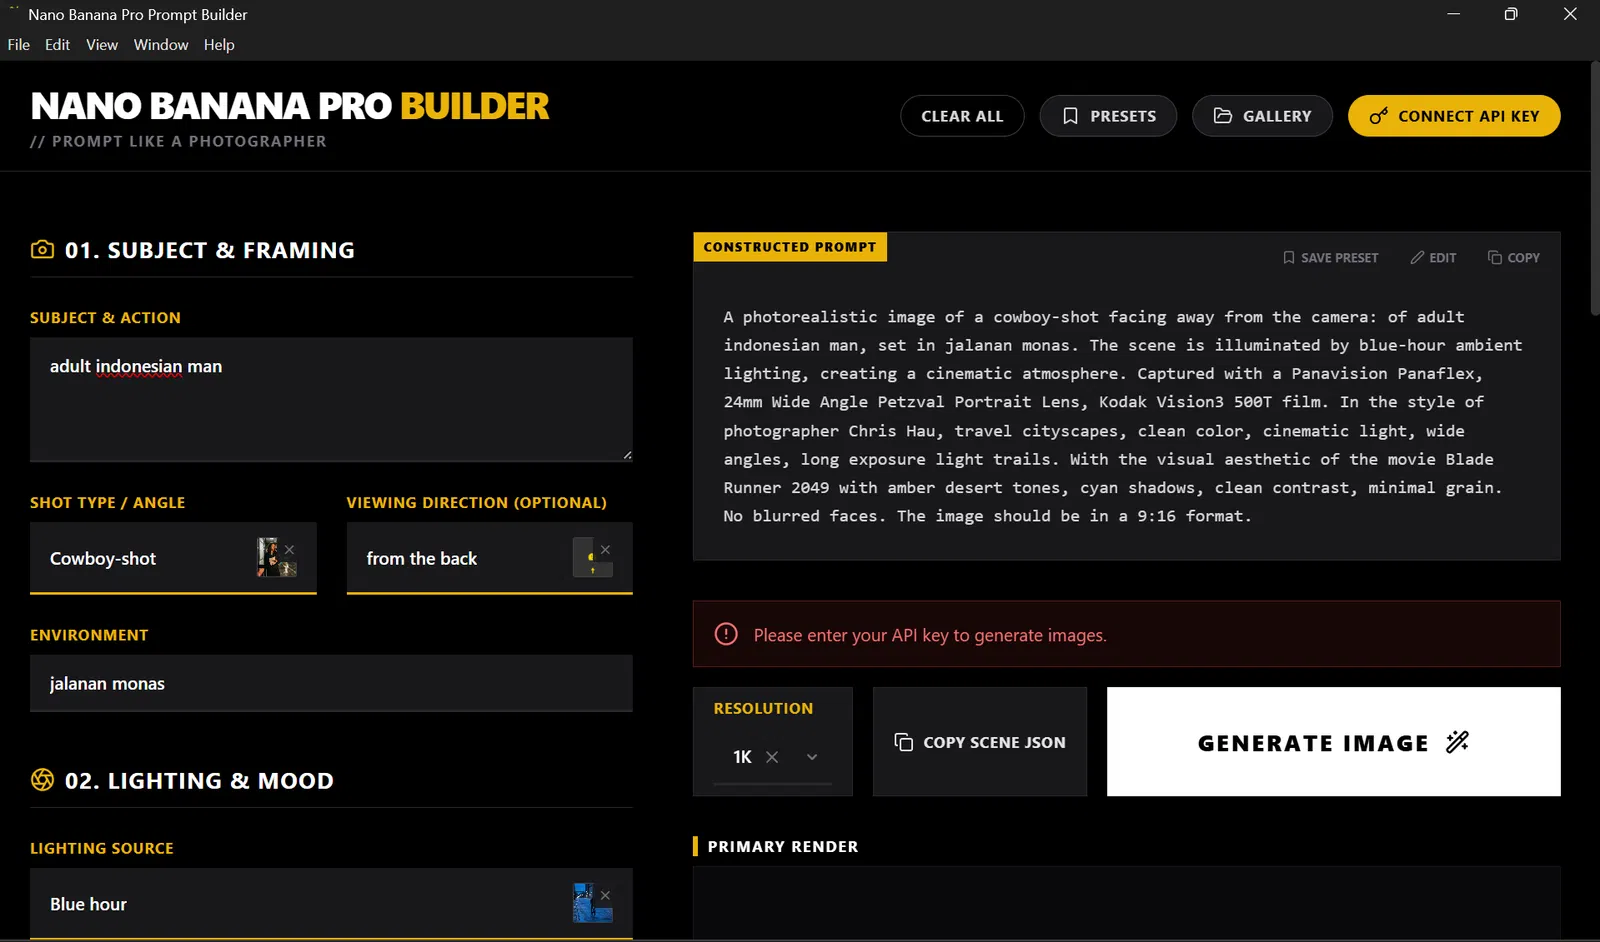1600x942 pixels.
Task: Click into the Environment input field
Action: point(330,684)
